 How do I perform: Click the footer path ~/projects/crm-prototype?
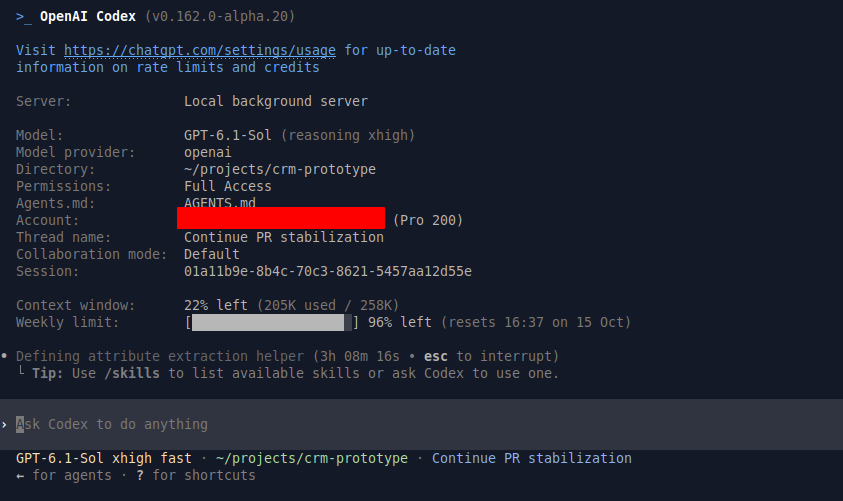click(x=312, y=459)
